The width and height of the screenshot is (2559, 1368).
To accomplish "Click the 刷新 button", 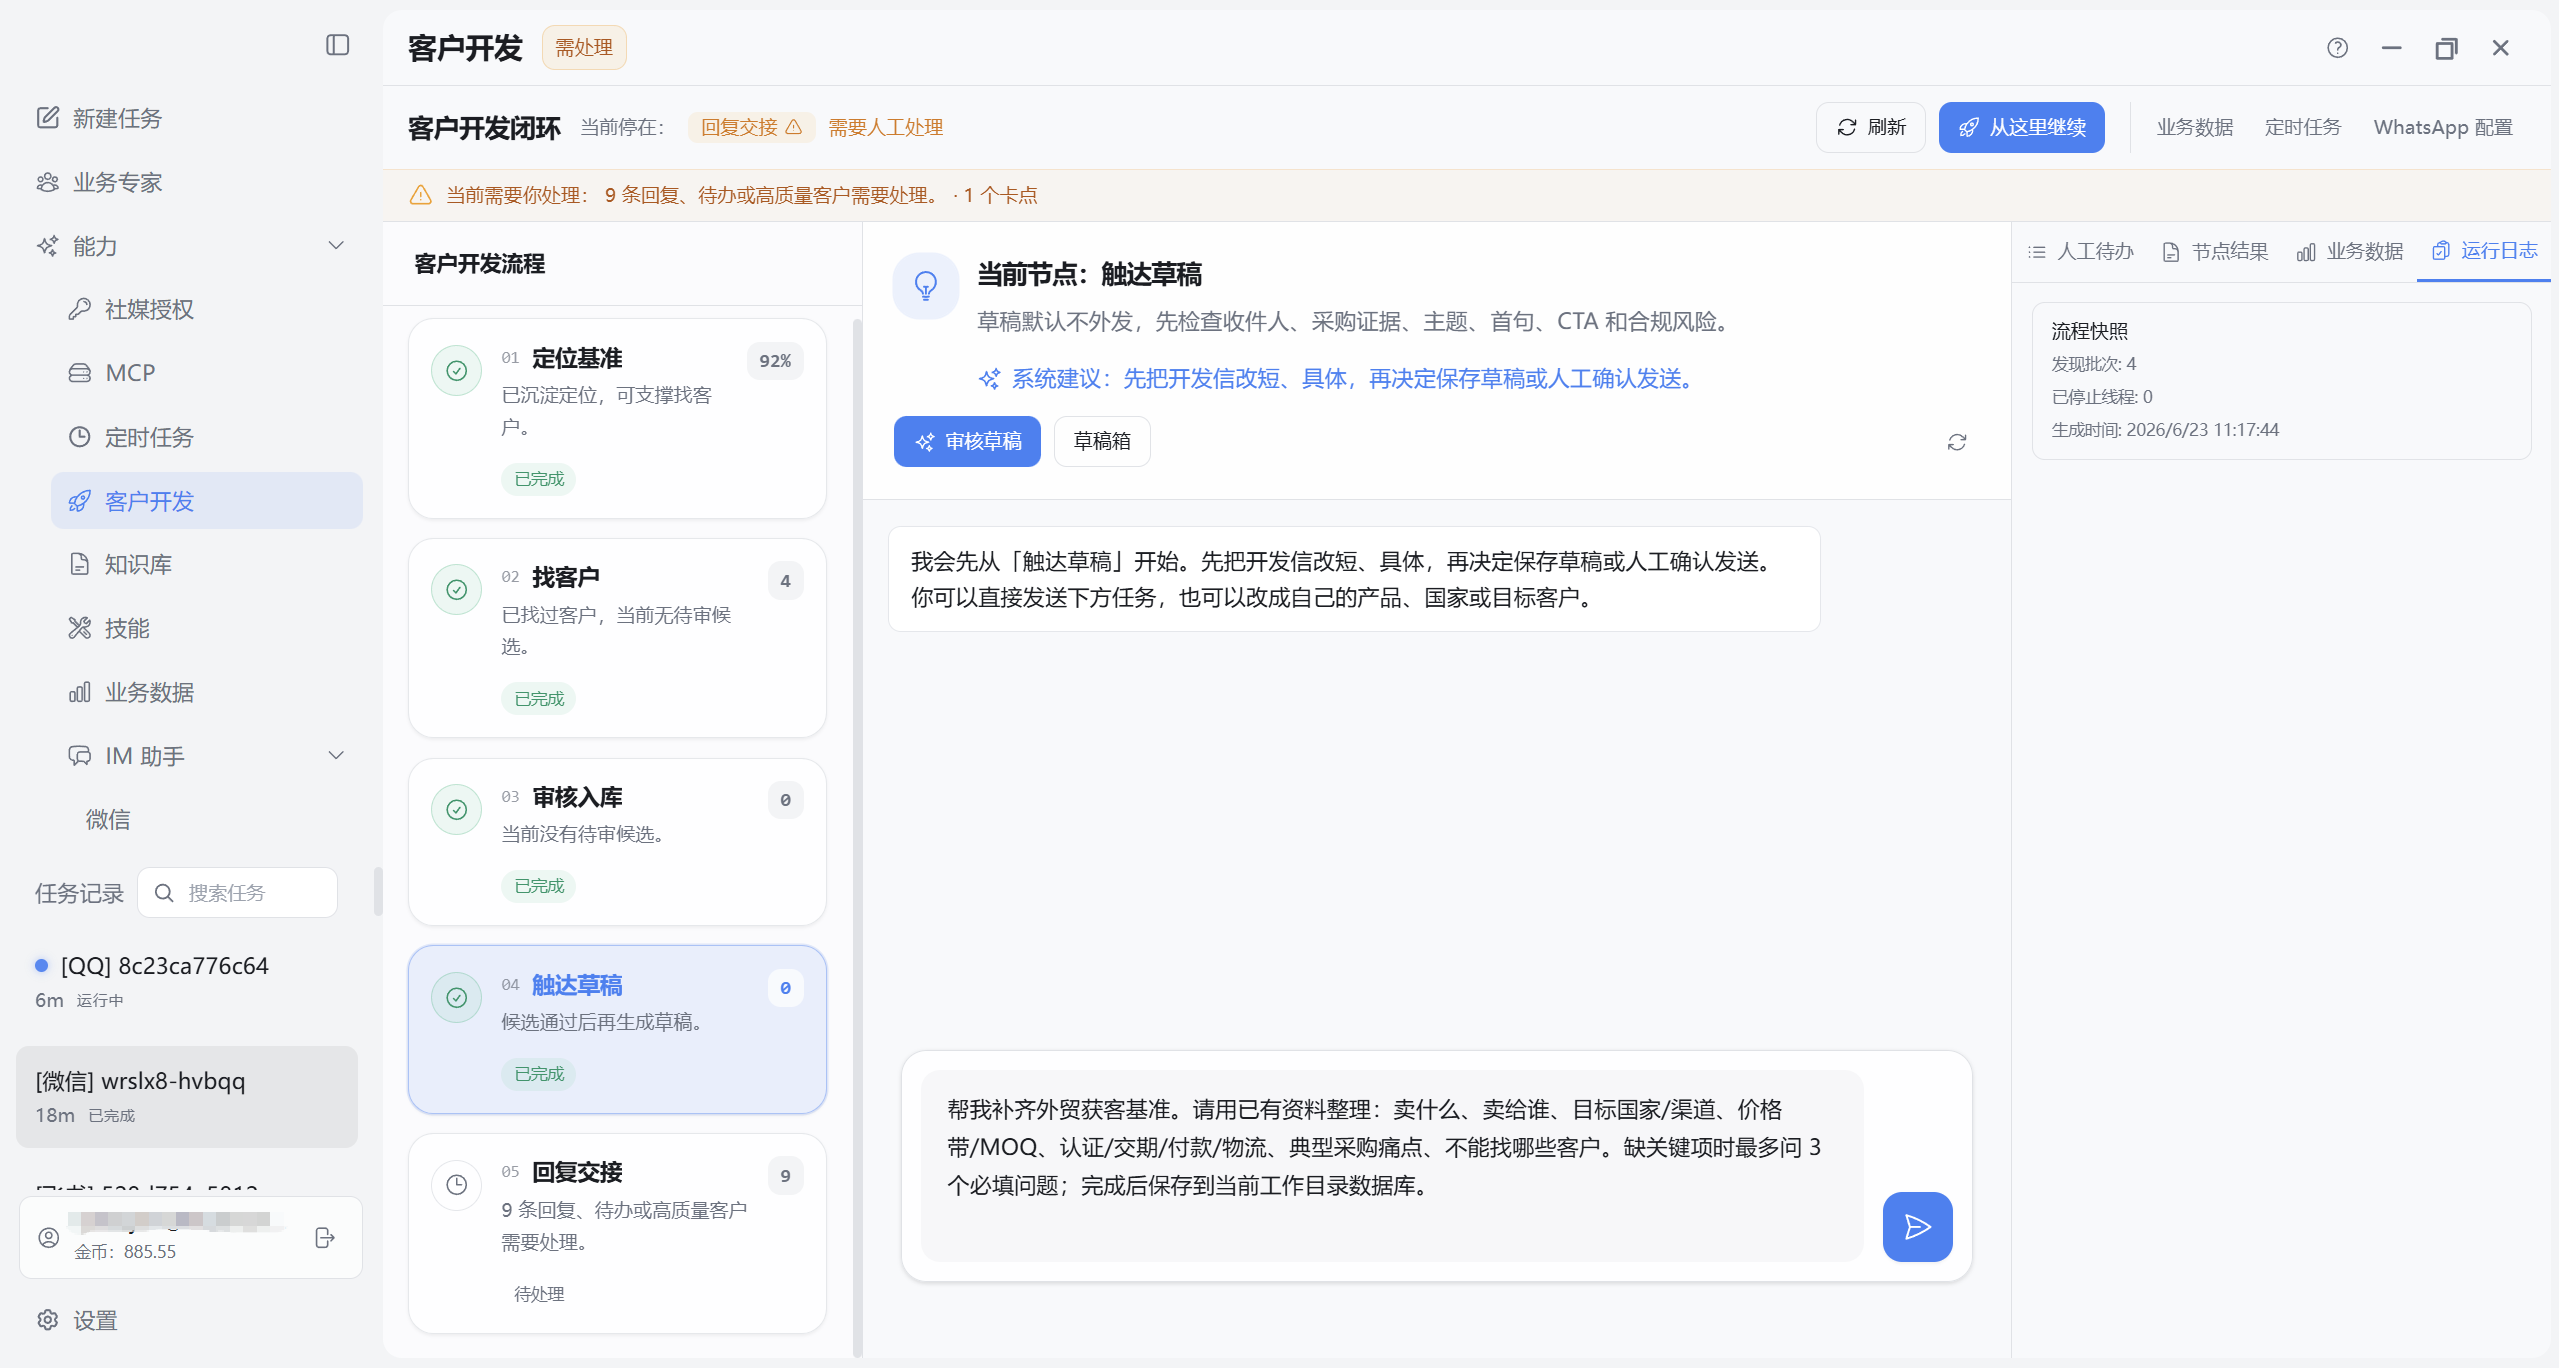I will click(1870, 127).
